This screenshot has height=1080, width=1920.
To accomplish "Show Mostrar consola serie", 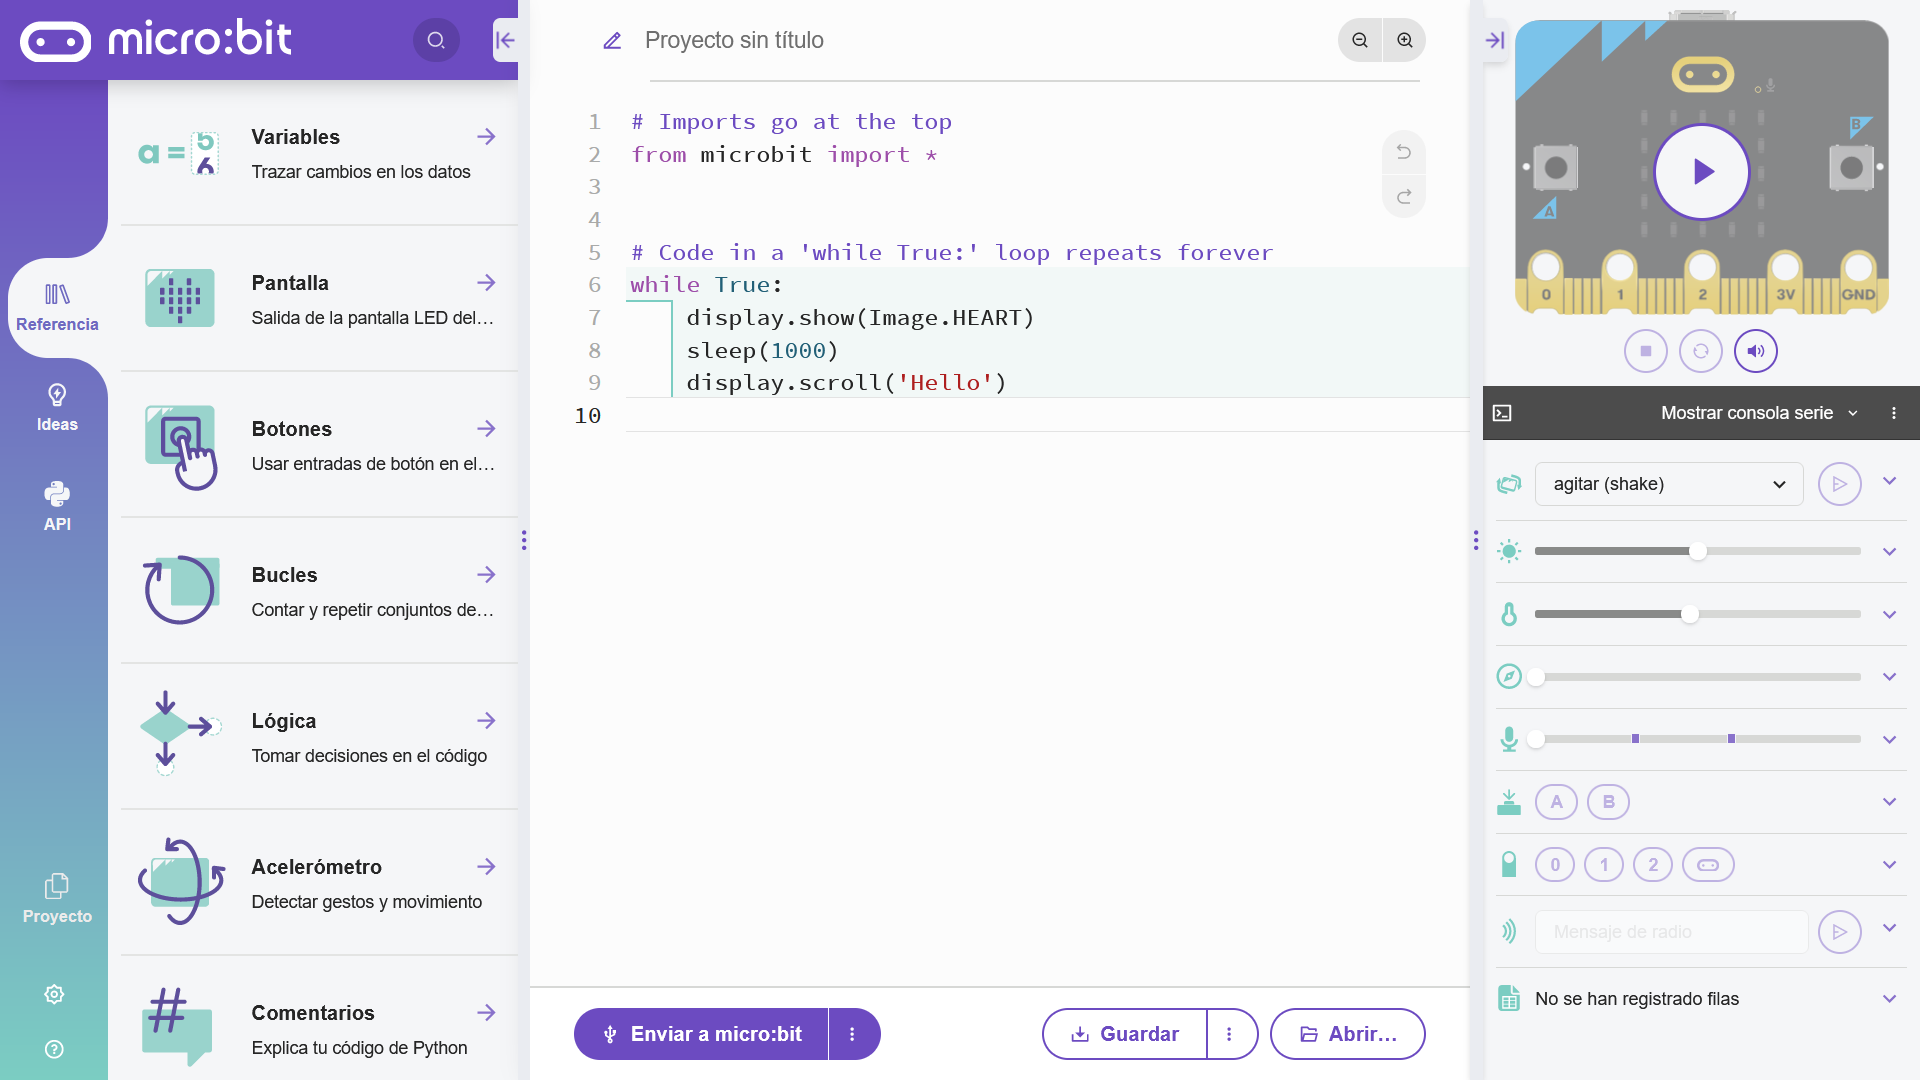I will (x=1747, y=412).
